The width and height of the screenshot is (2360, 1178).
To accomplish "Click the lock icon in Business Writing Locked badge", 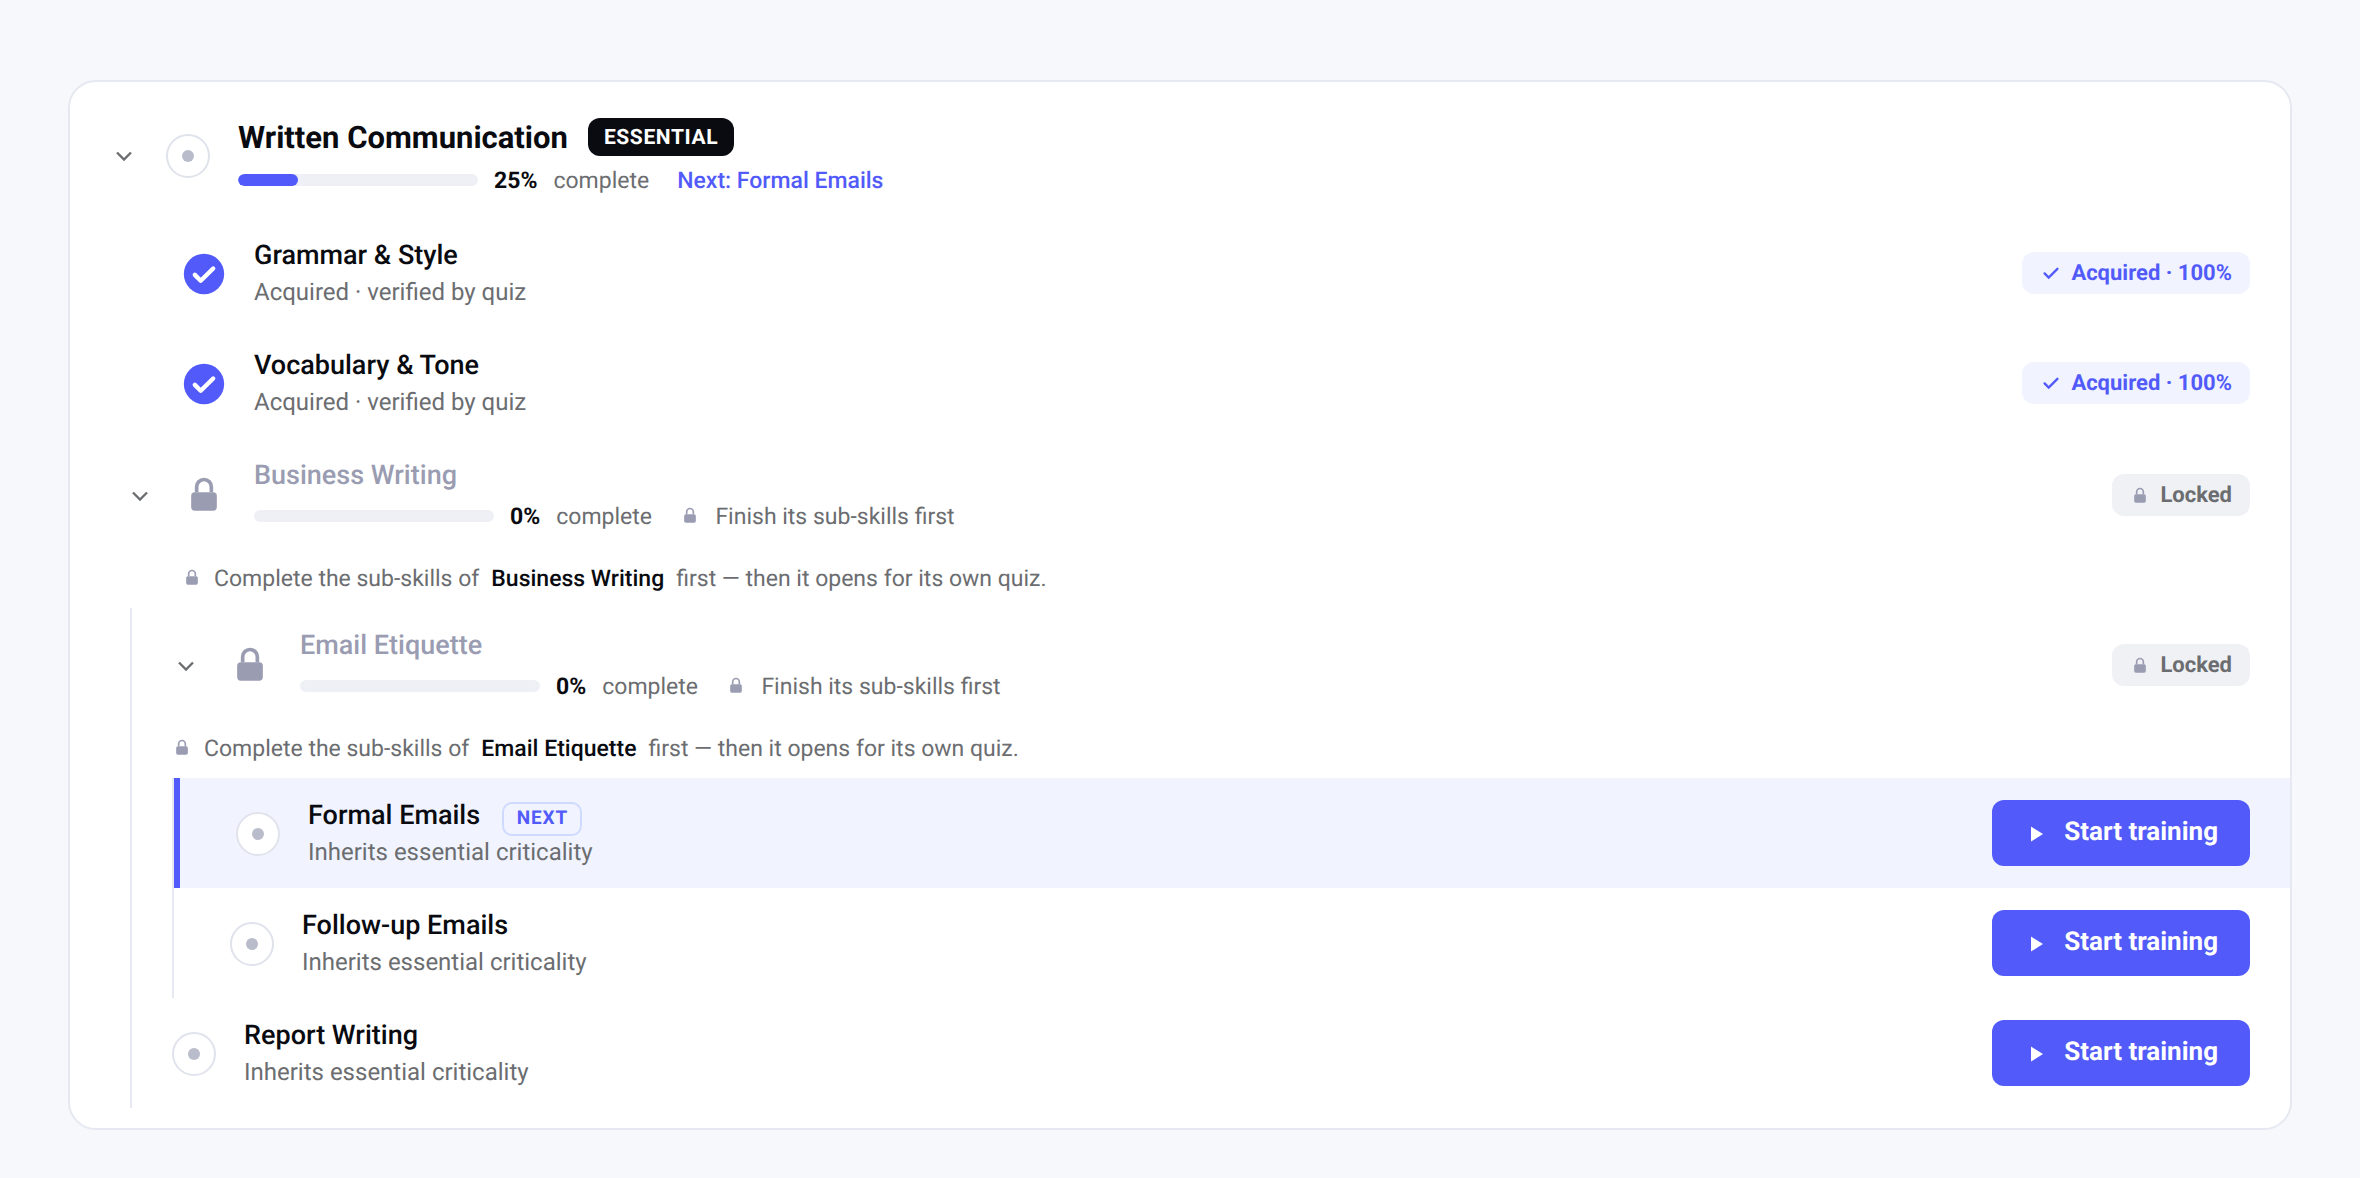I will pos(2140,495).
